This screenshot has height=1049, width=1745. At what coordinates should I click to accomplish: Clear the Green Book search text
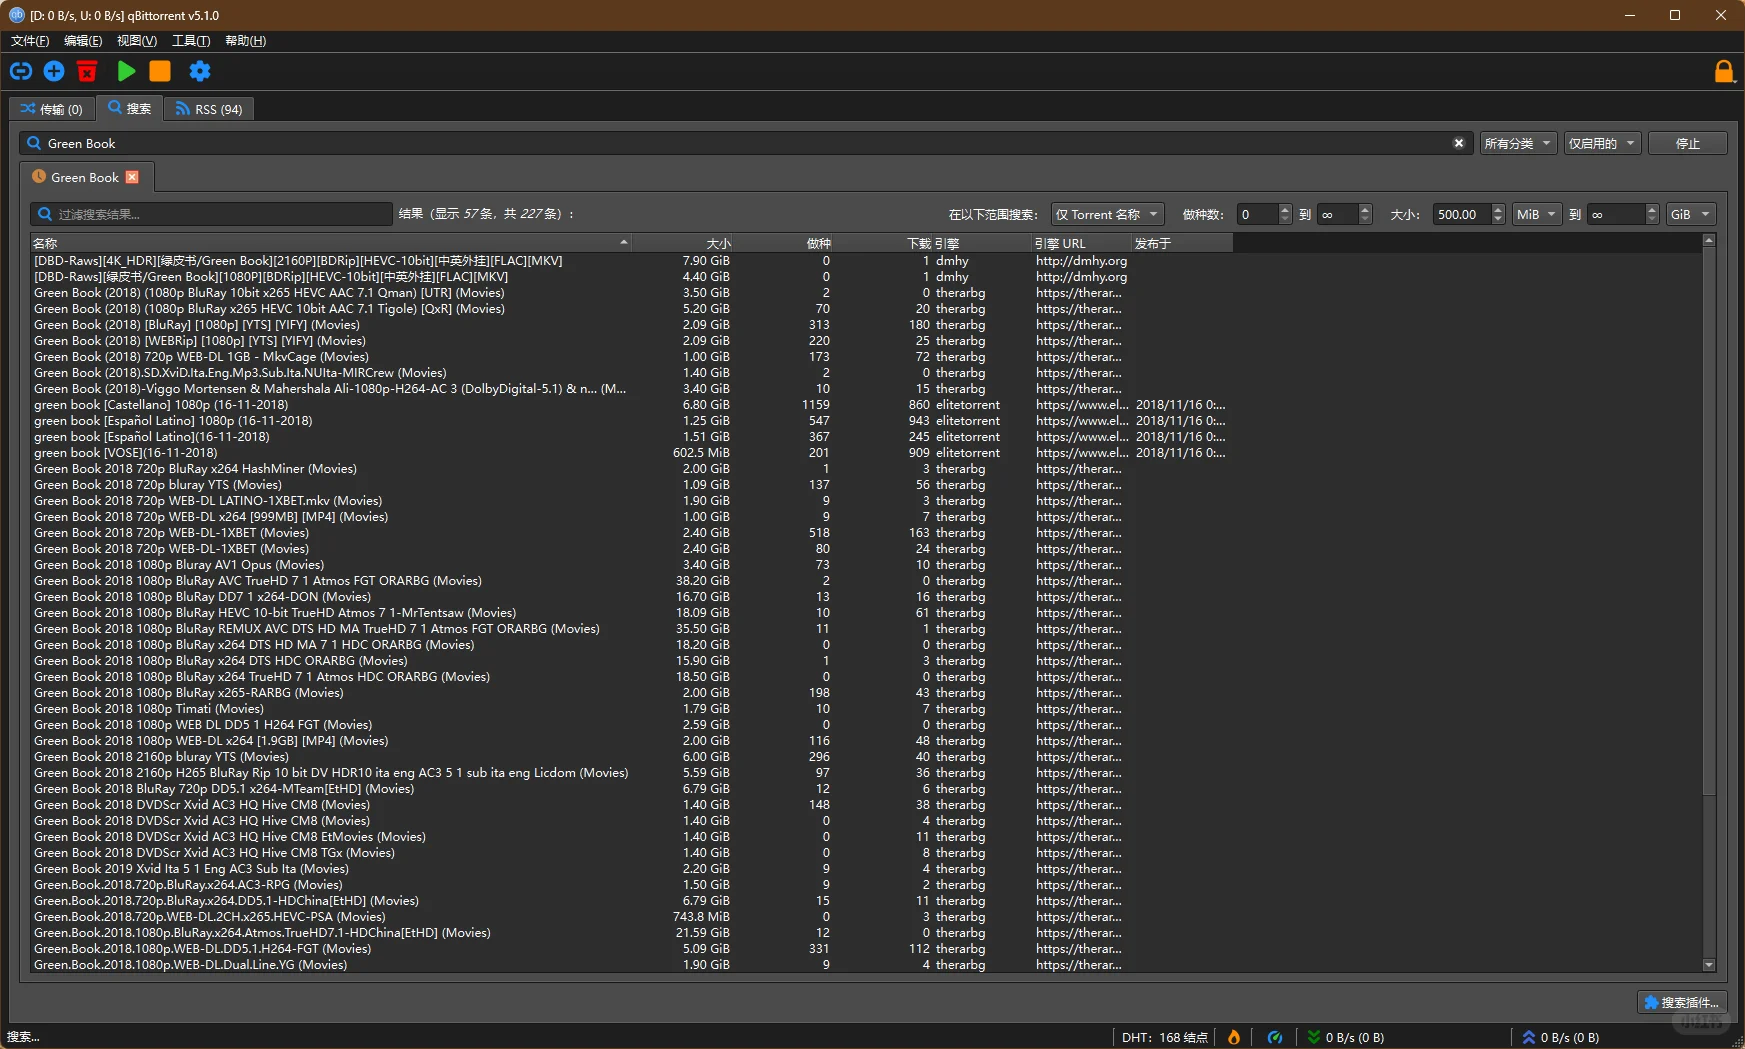(x=1459, y=143)
